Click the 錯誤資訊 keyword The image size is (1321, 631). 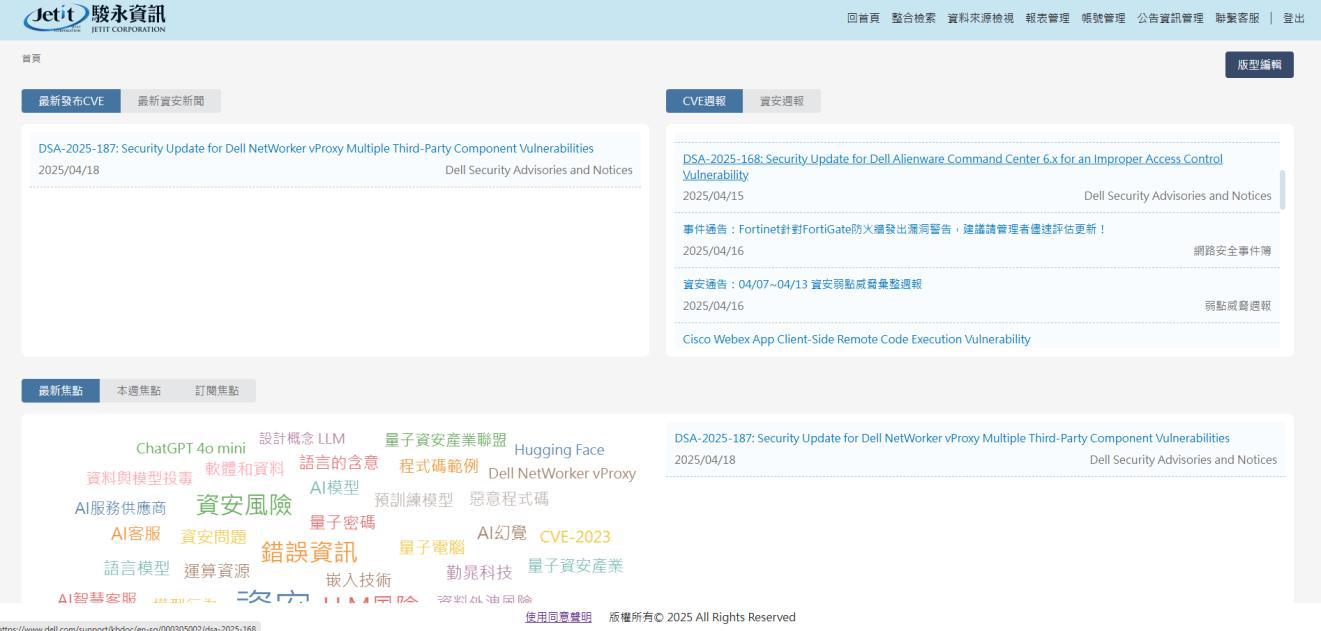pyautogui.click(x=309, y=551)
